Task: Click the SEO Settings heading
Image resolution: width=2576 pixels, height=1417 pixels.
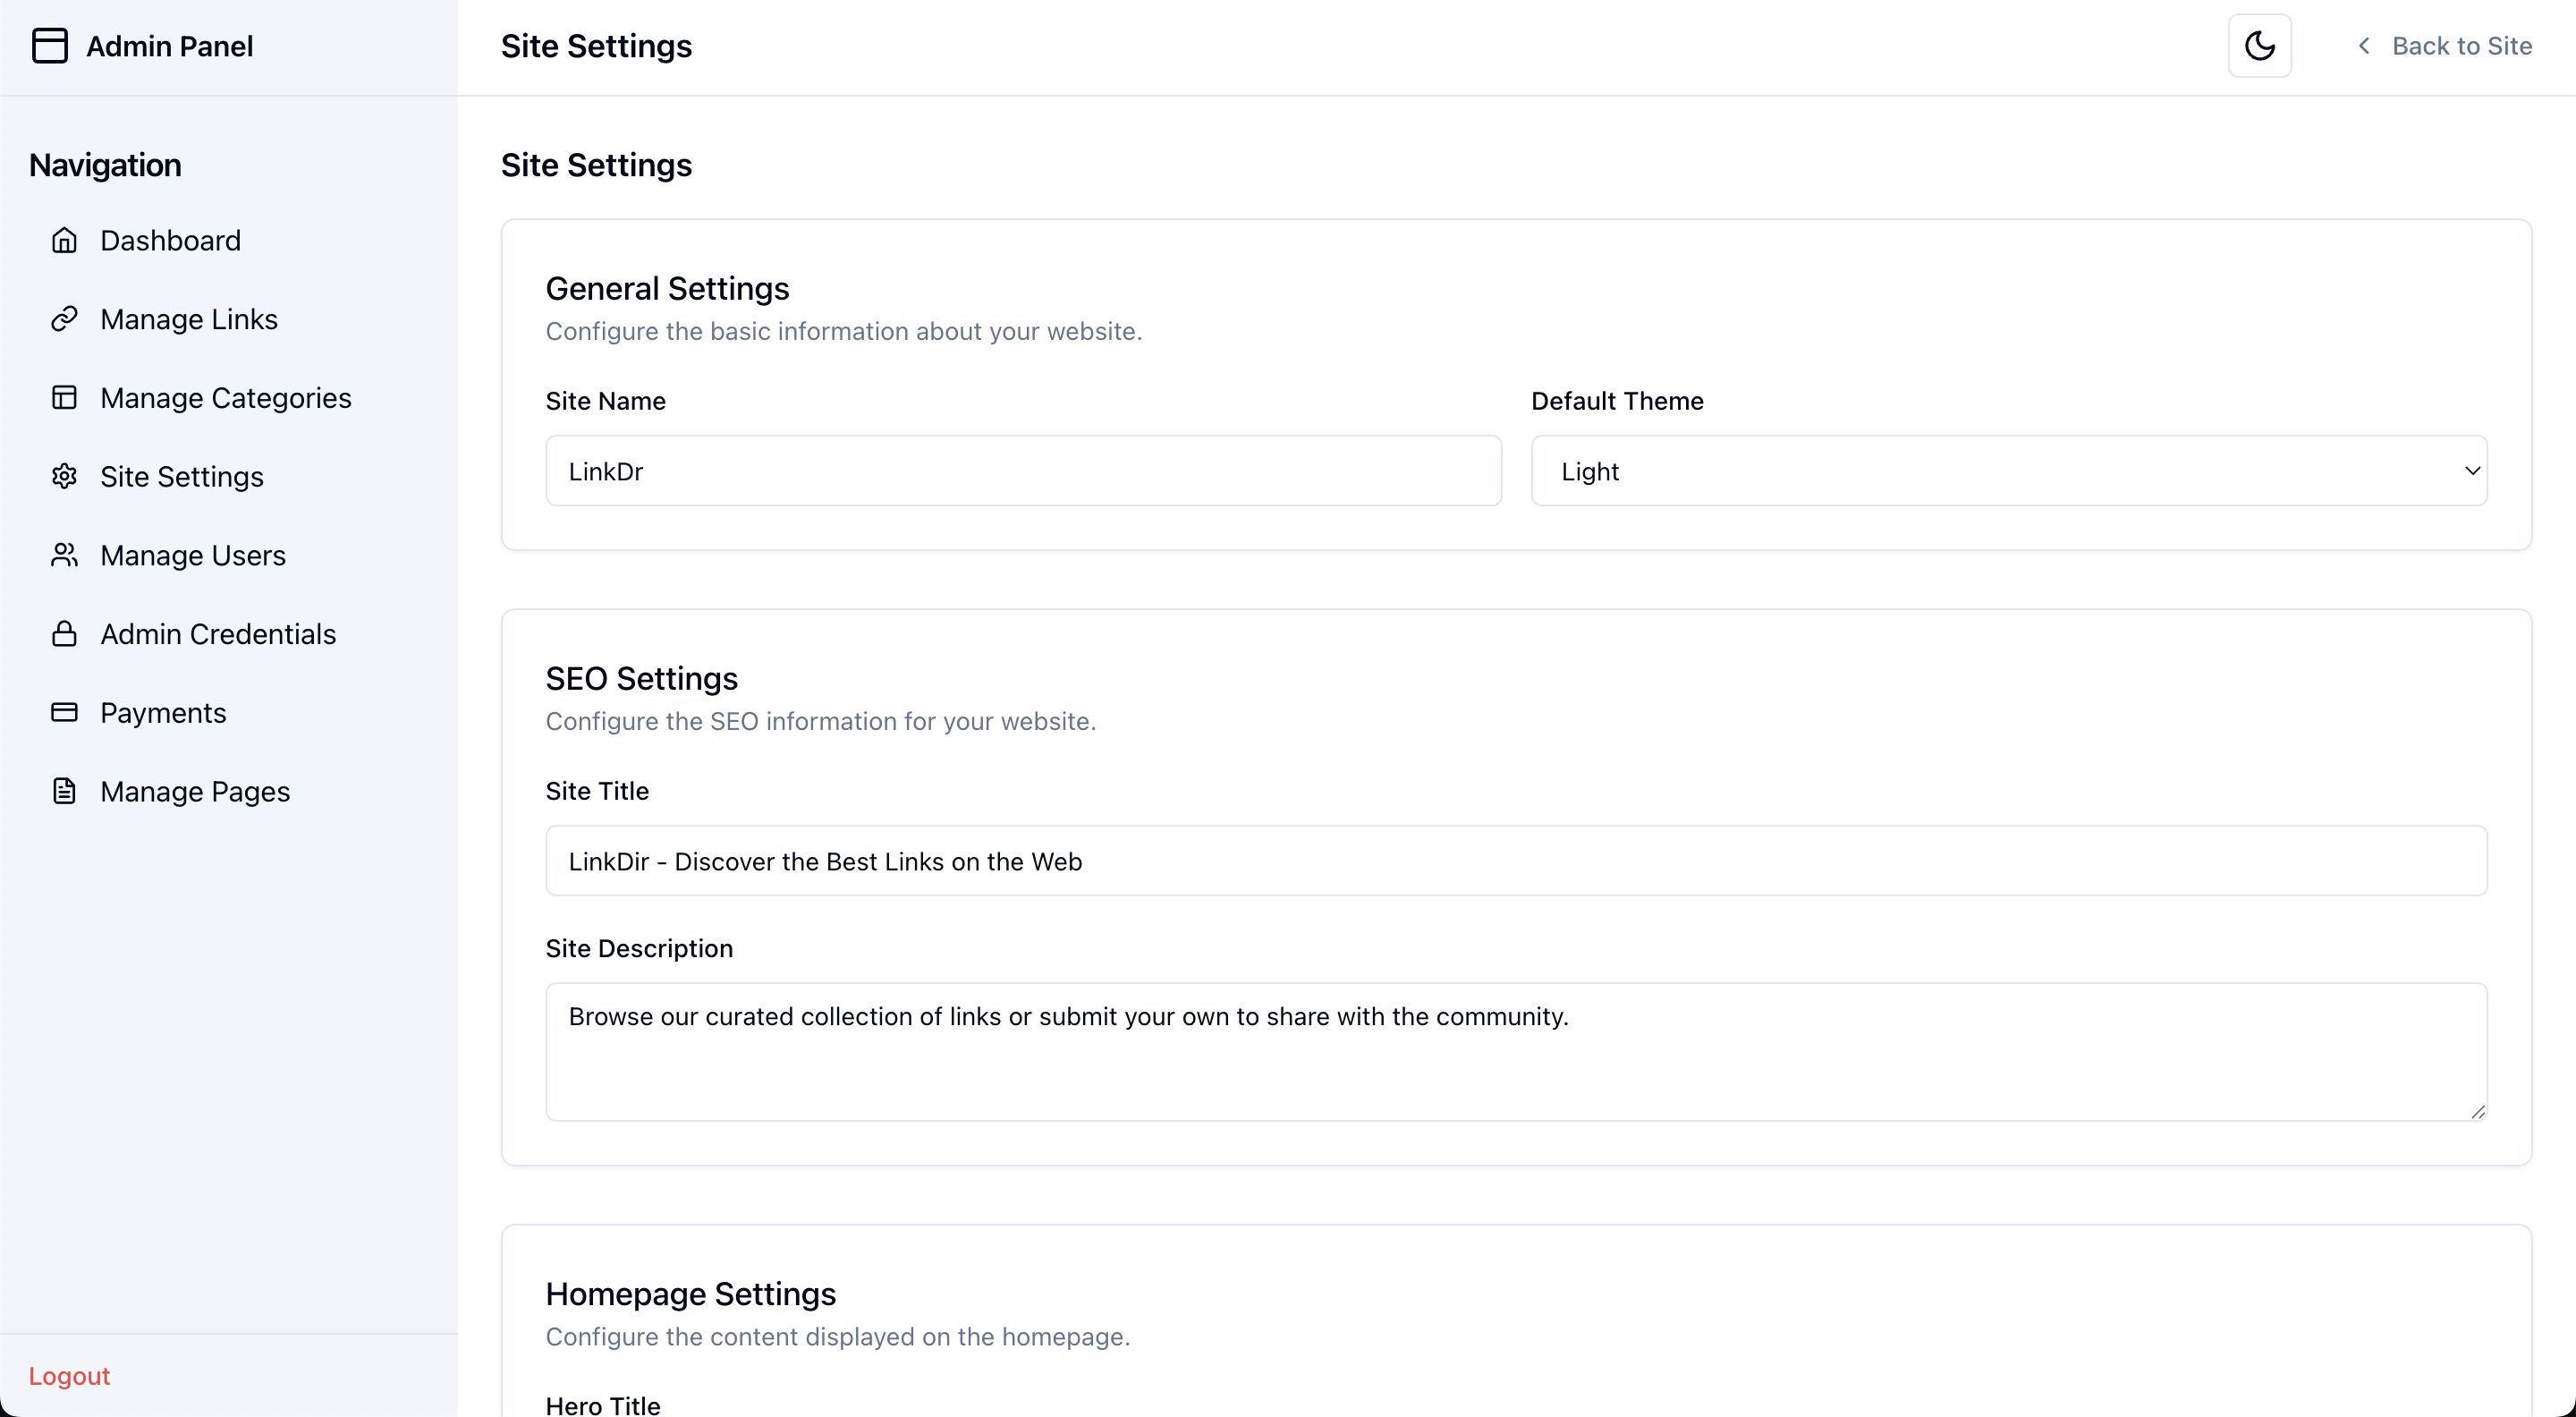Action: pos(641,679)
